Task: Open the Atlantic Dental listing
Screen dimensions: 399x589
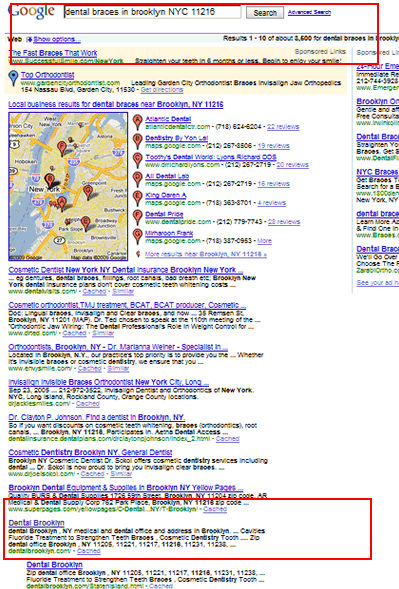Action: coord(168,119)
